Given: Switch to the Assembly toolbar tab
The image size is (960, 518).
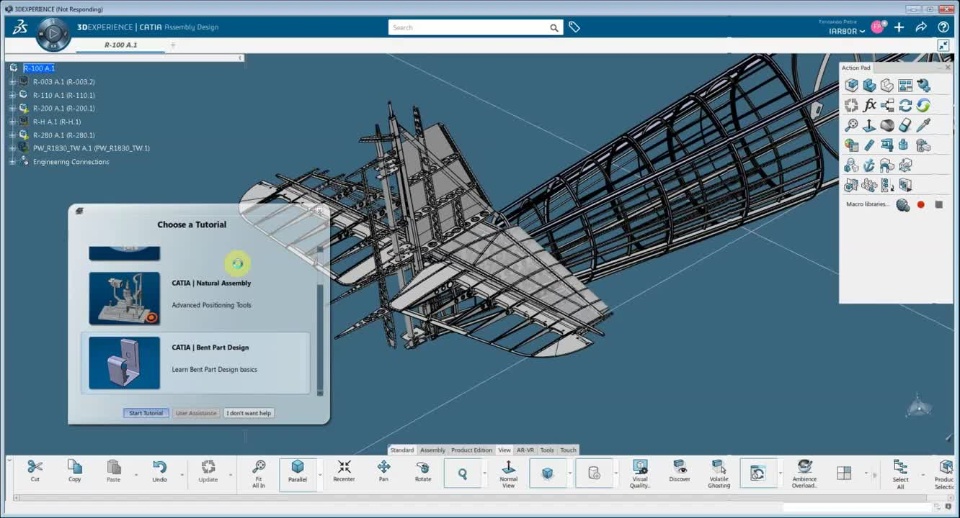Looking at the screenshot, I should click(x=433, y=450).
